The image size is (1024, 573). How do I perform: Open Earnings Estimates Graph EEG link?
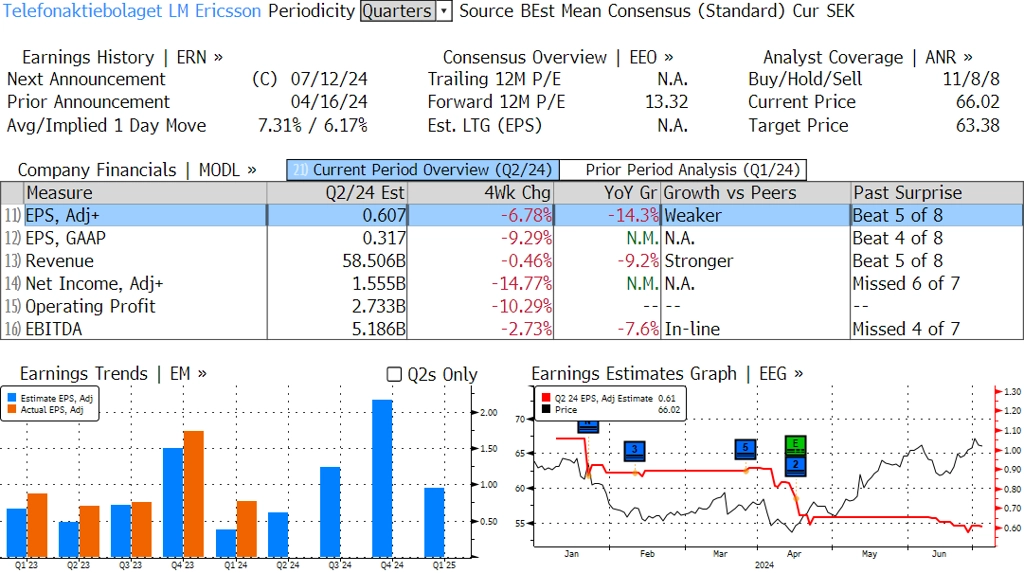(x=667, y=374)
